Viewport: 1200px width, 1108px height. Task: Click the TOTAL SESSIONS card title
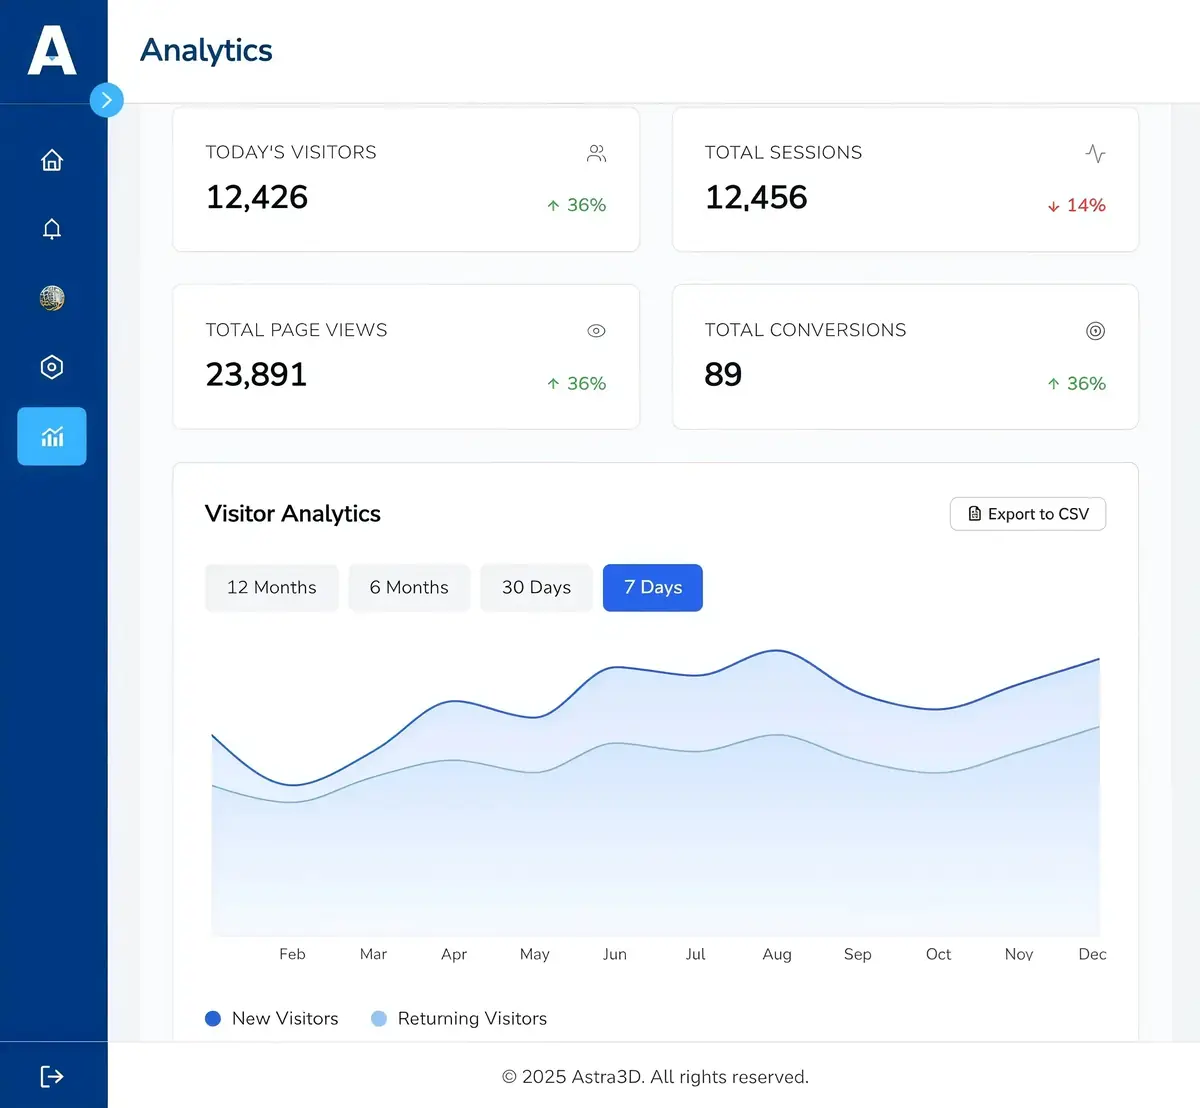click(783, 152)
